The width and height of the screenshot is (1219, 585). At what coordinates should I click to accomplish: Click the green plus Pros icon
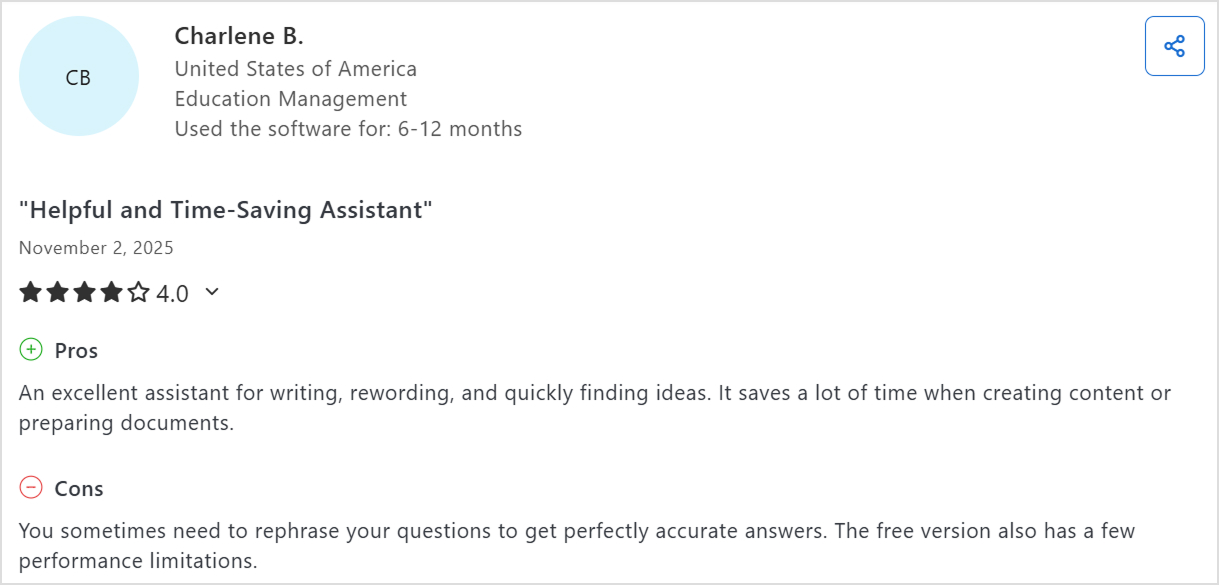(x=31, y=350)
